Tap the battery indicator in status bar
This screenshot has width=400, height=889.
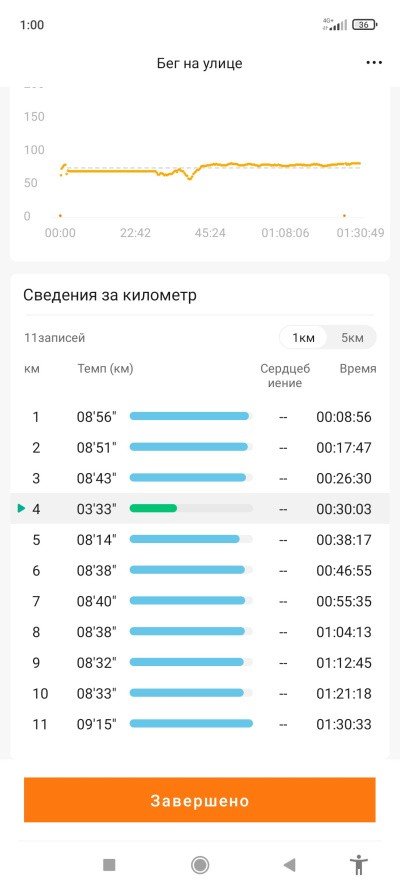coord(365,24)
